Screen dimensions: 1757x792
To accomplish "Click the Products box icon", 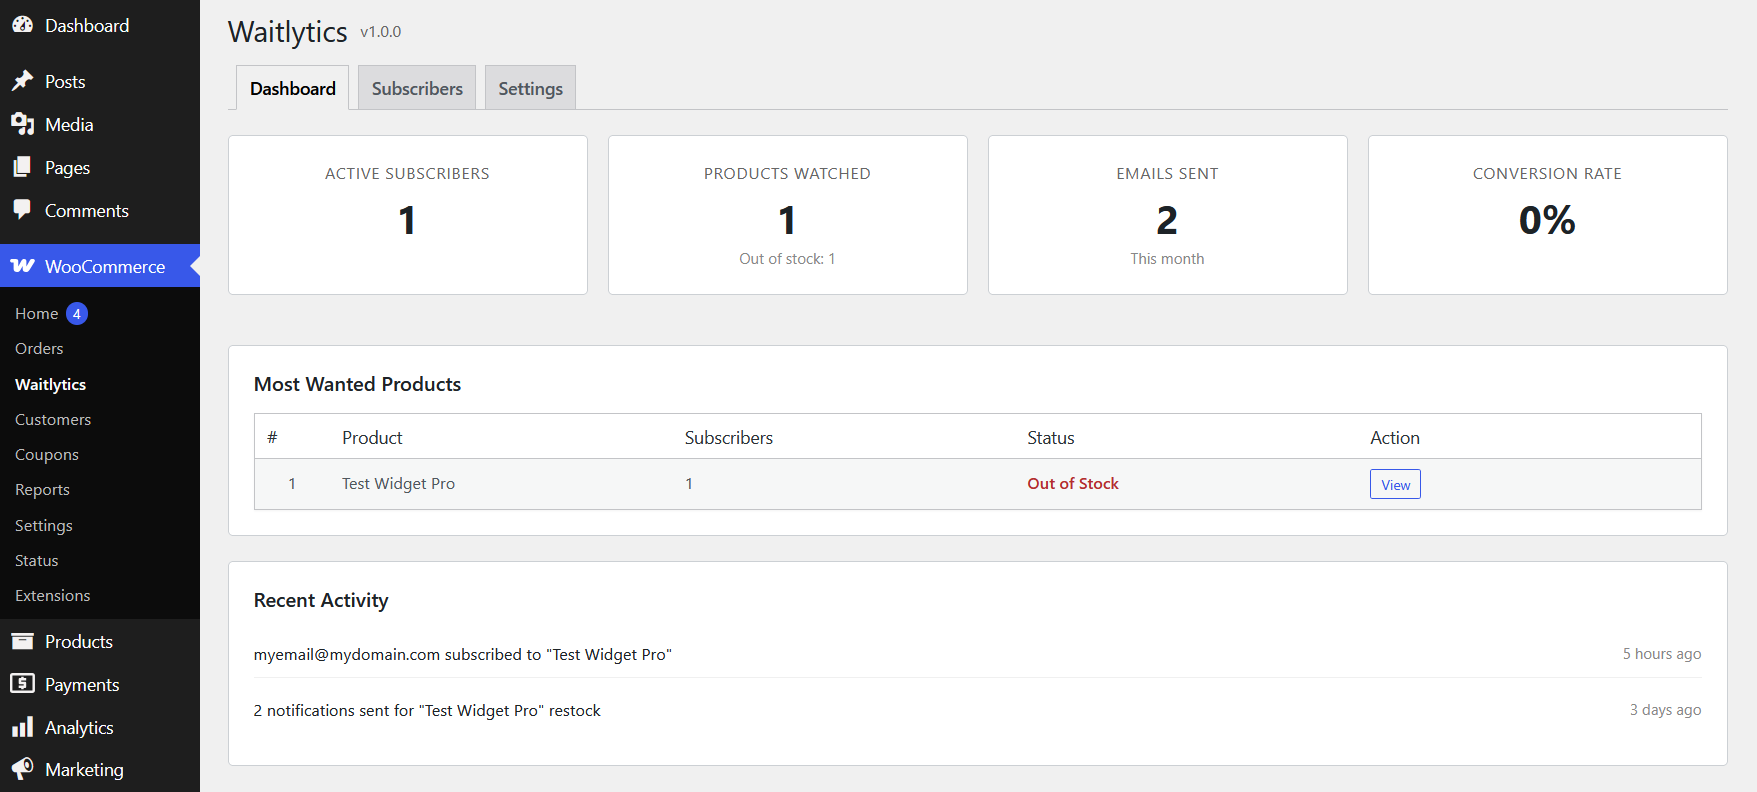I will pos(22,641).
